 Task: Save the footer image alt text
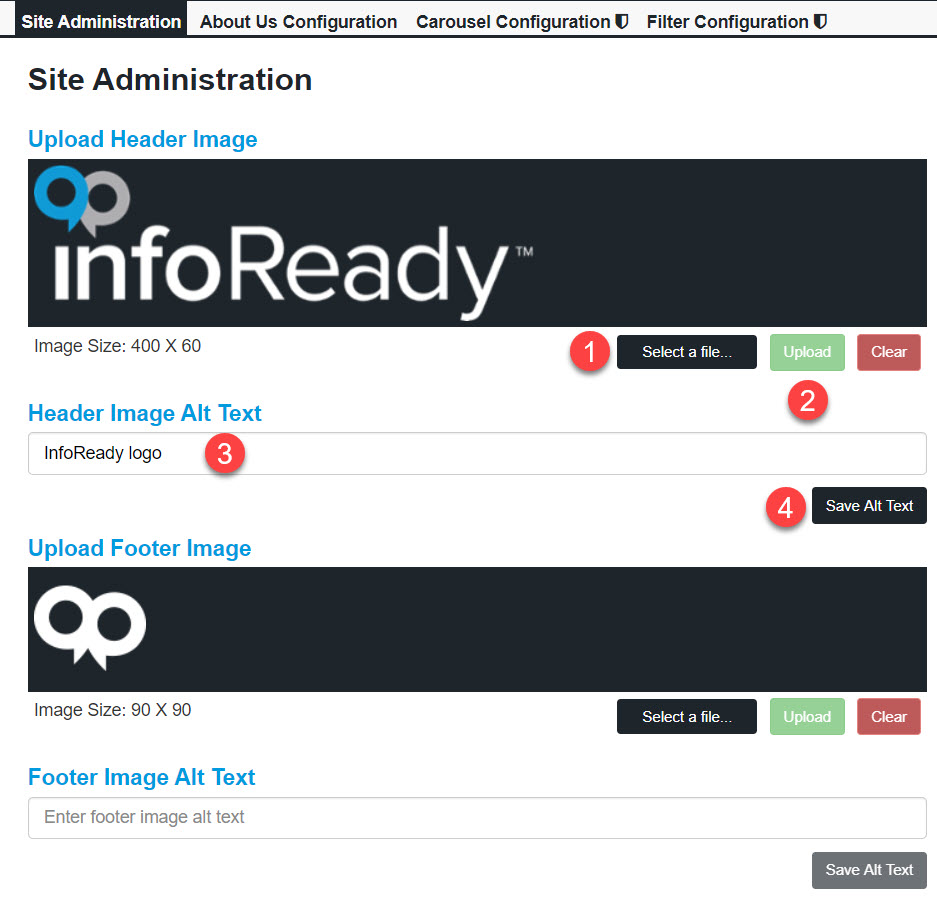tap(869, 870)
